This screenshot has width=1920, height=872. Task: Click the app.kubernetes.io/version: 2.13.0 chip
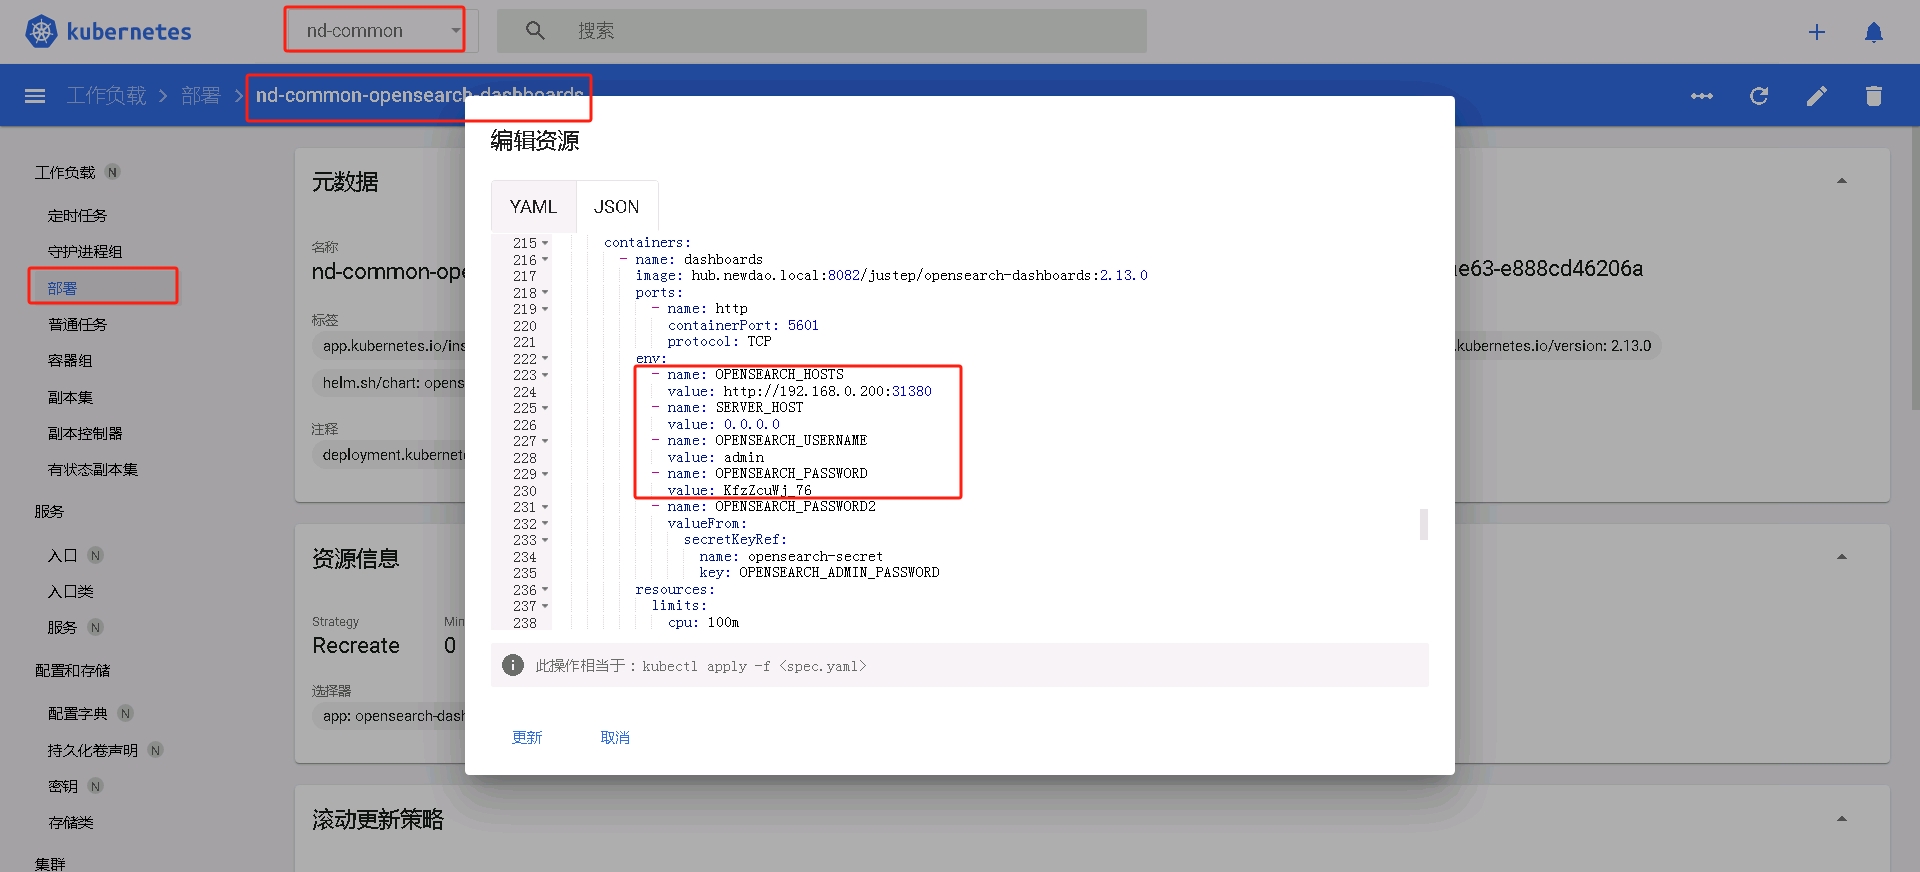point(1557,346)
